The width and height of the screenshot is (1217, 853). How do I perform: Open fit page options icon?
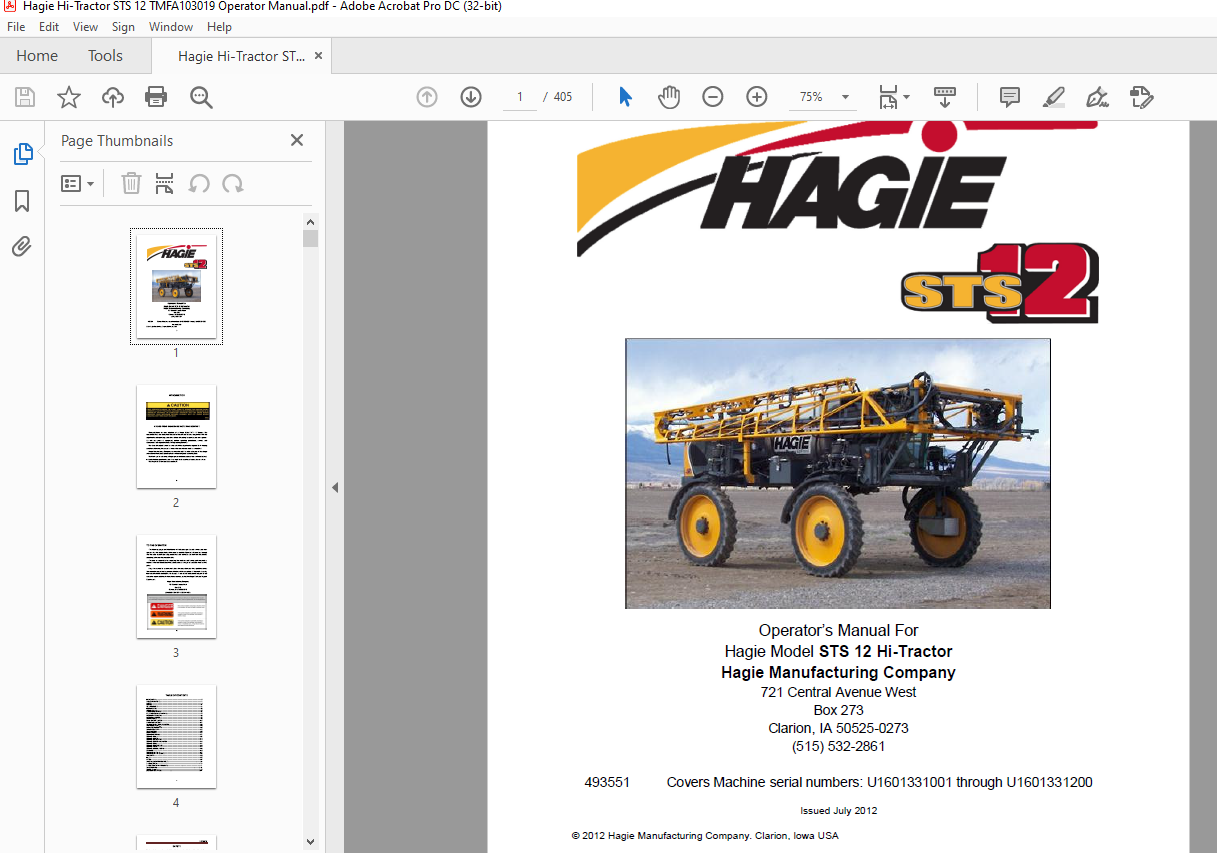893,97
